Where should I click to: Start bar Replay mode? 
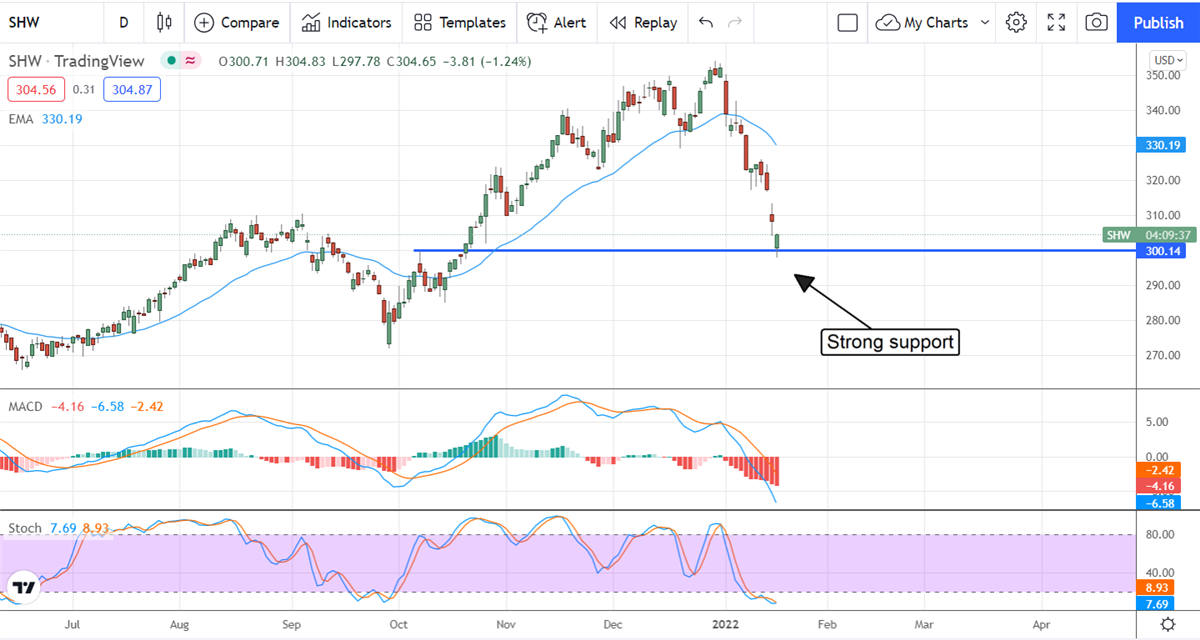pyautogui.click(x=643, y=22)
